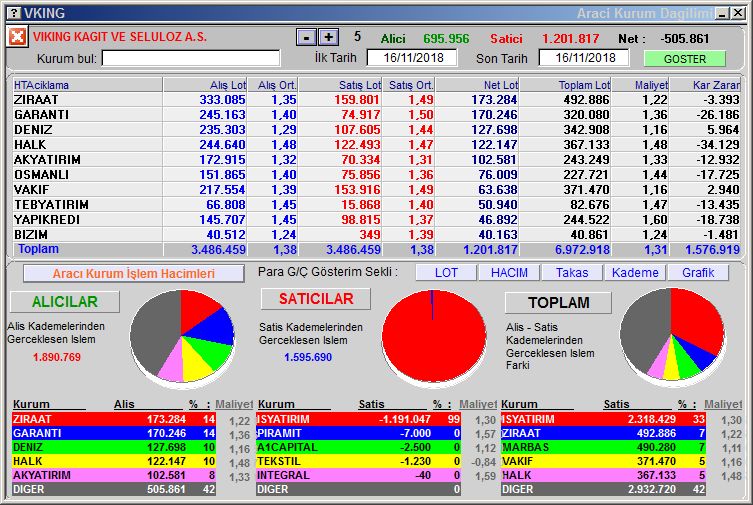Click the green GOSTER button
This screenshot has width=753, height=505.
coord(685,59)
